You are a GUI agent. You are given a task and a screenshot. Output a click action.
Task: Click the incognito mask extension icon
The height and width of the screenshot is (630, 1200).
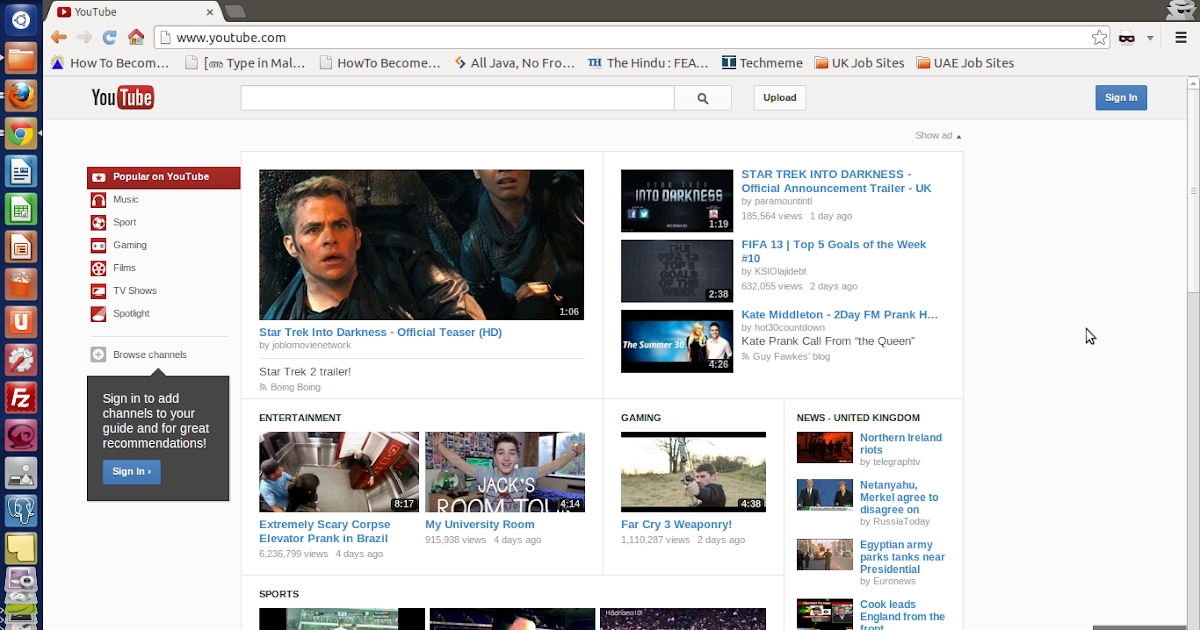(x=1127, y=38)
